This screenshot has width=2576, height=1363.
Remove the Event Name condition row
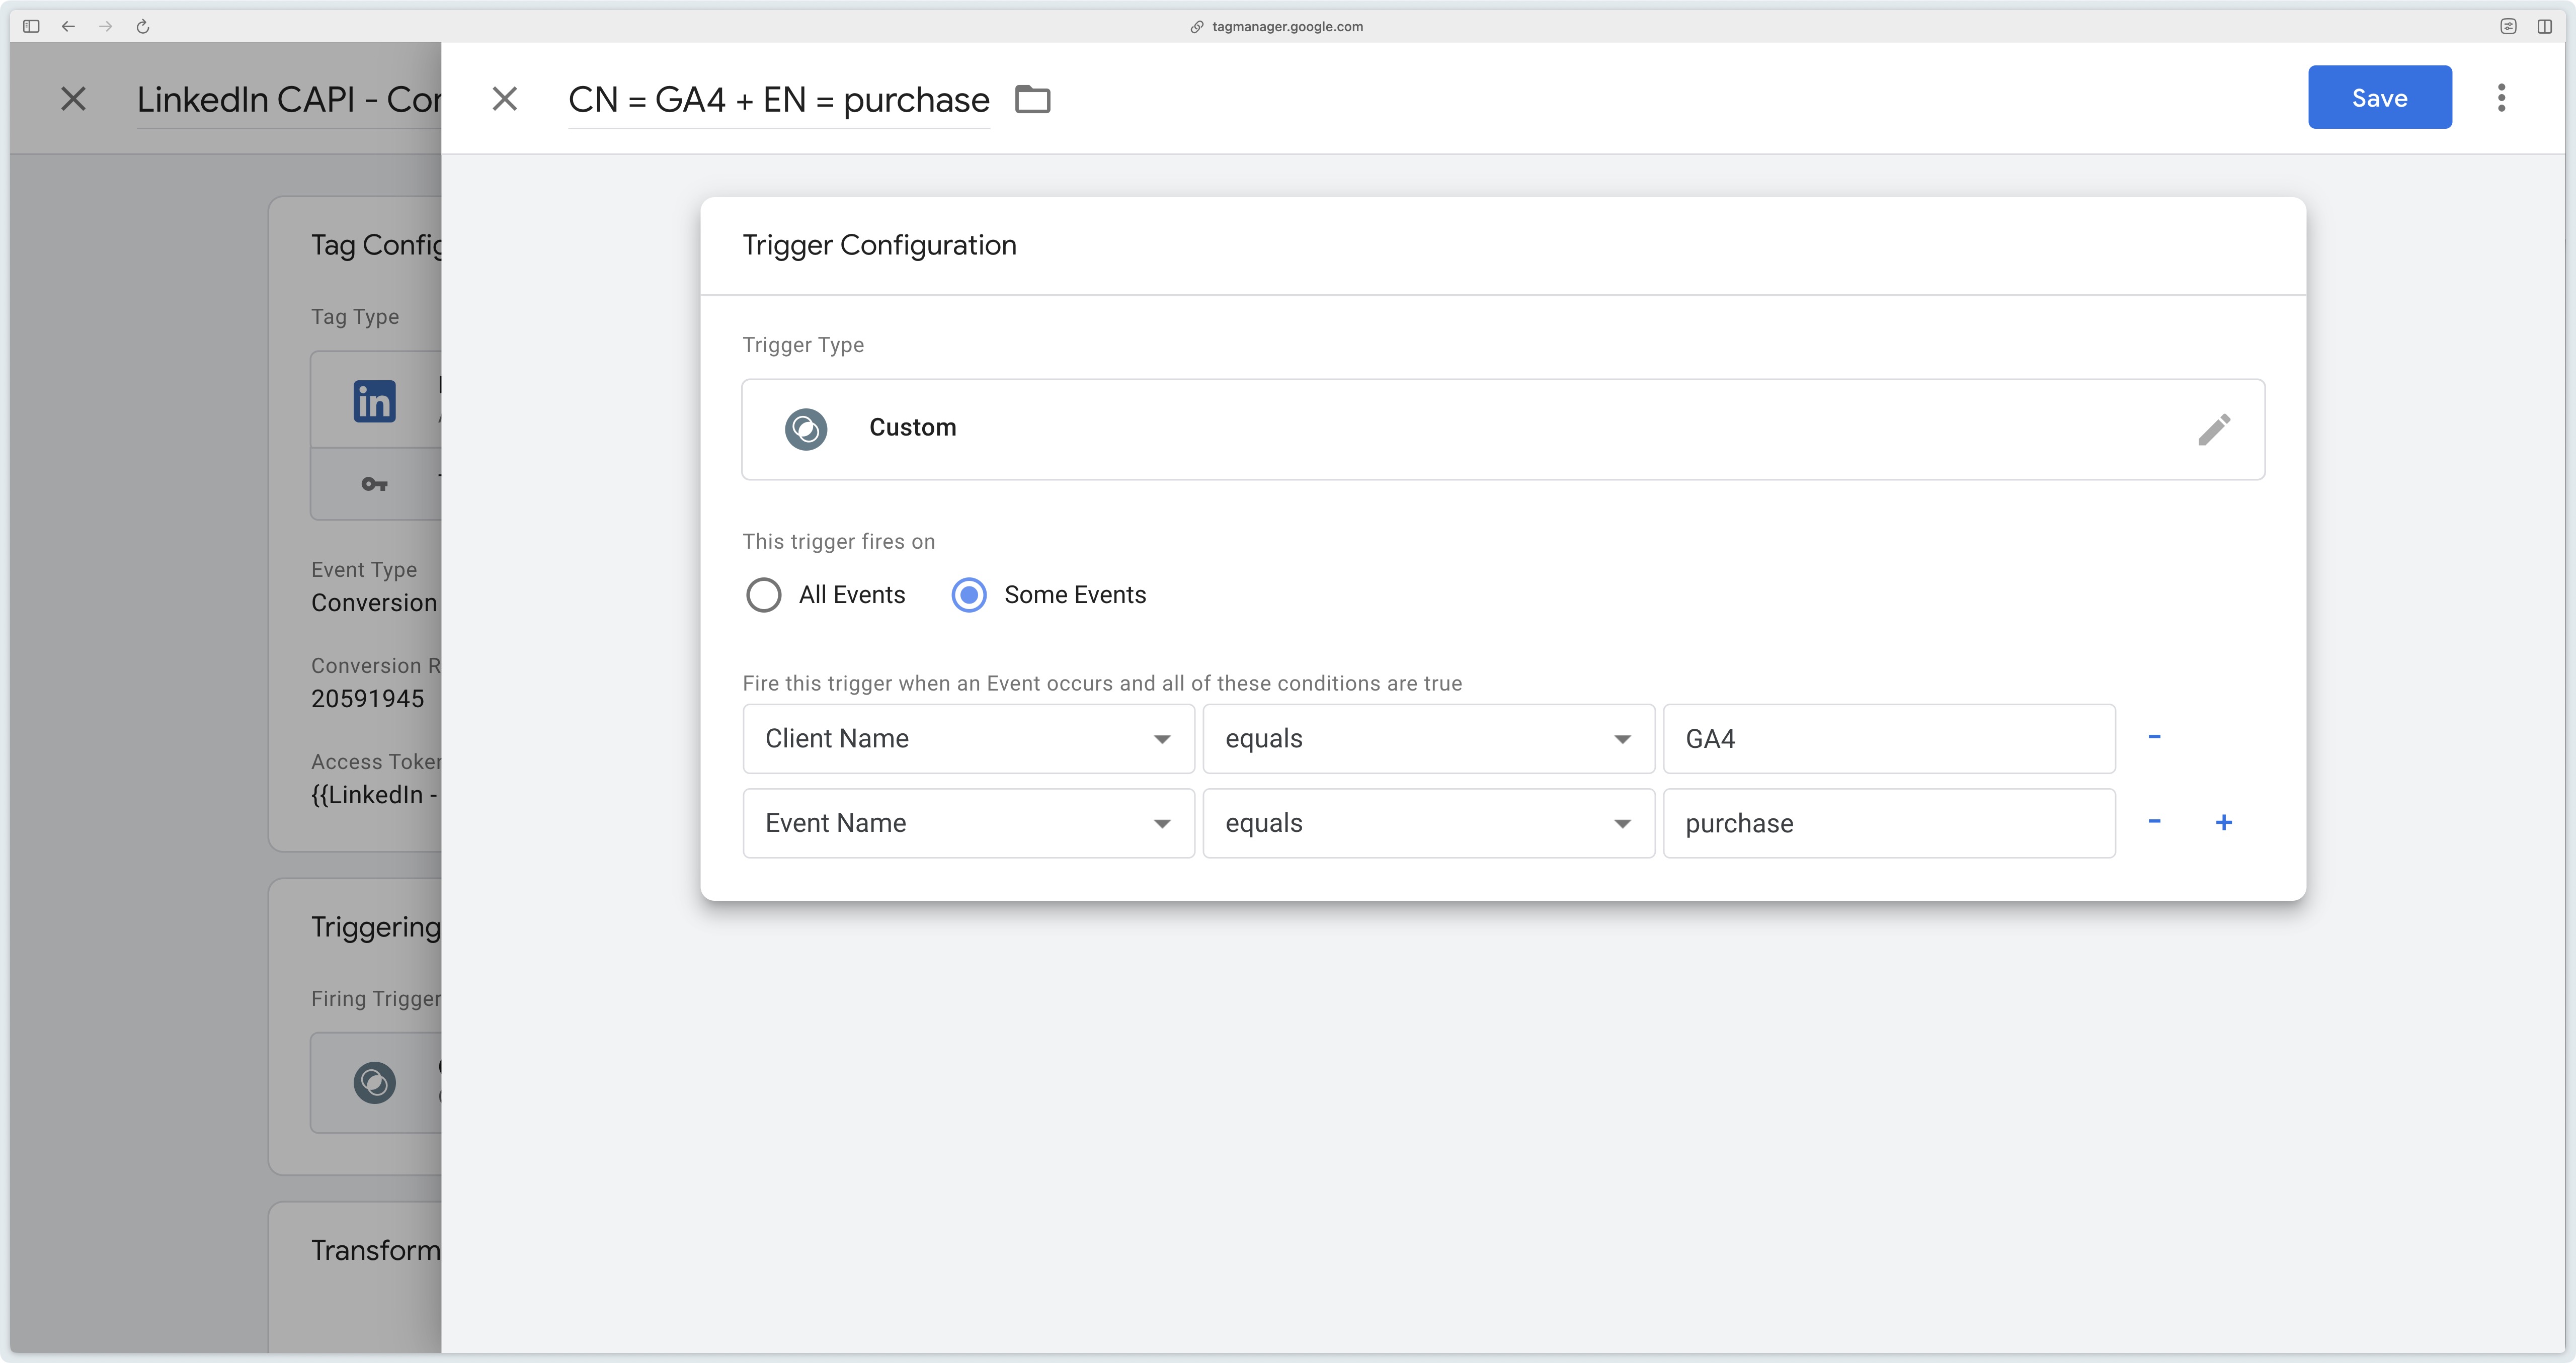coord(2154,822)
